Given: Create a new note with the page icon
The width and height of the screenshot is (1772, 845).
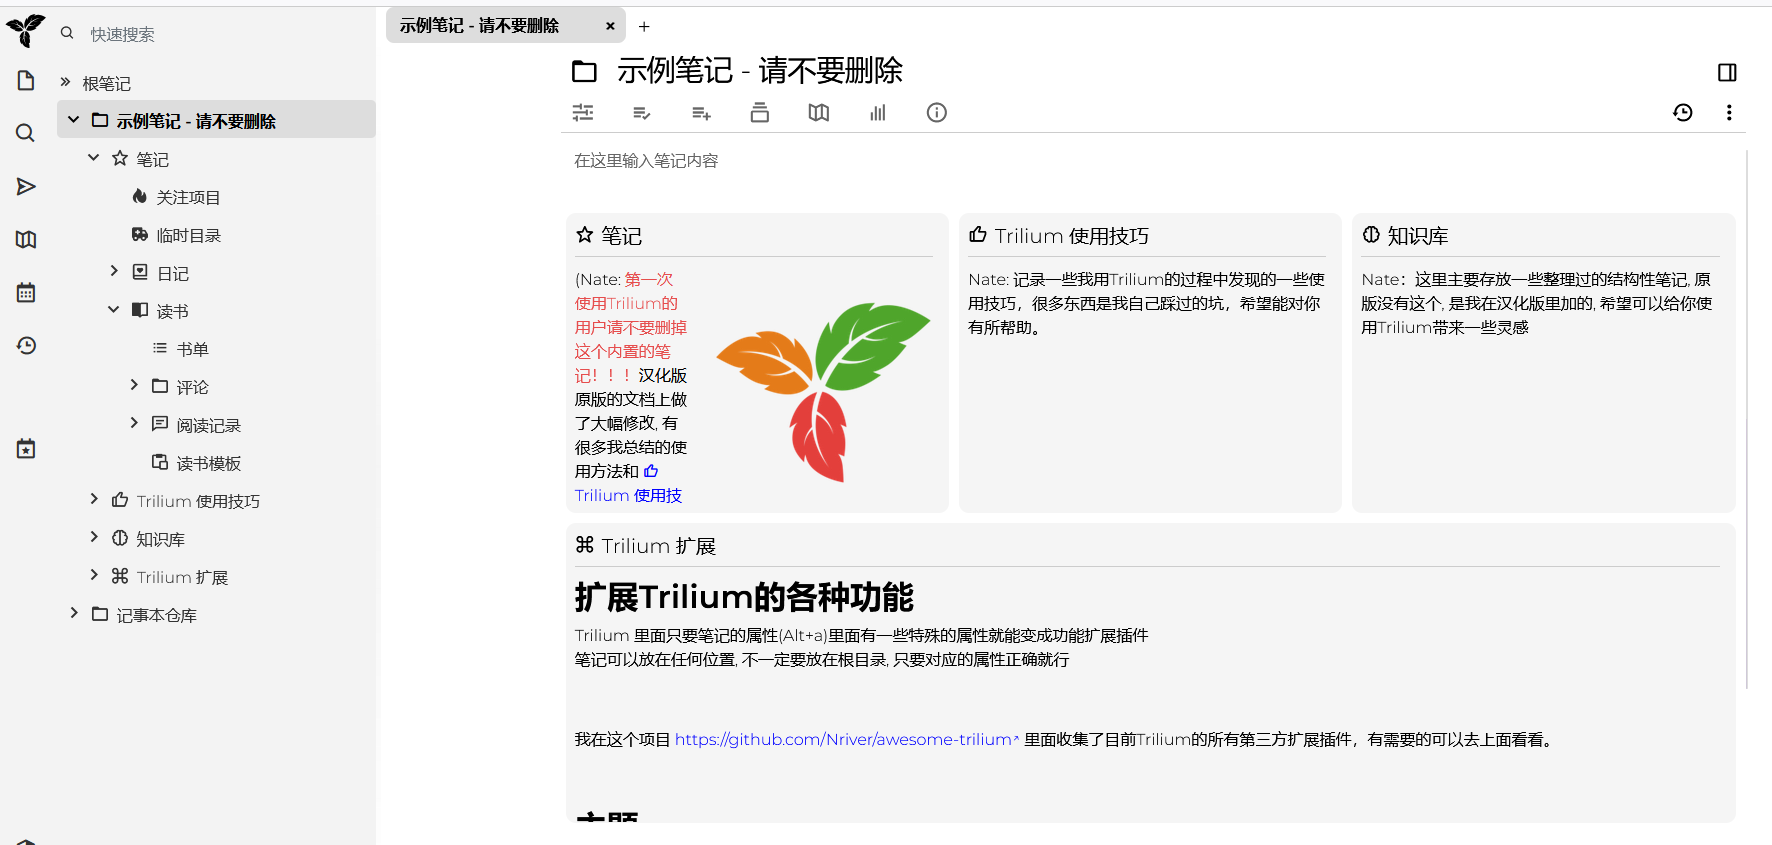Looking at the screenshot, I should tap(26, 81).
